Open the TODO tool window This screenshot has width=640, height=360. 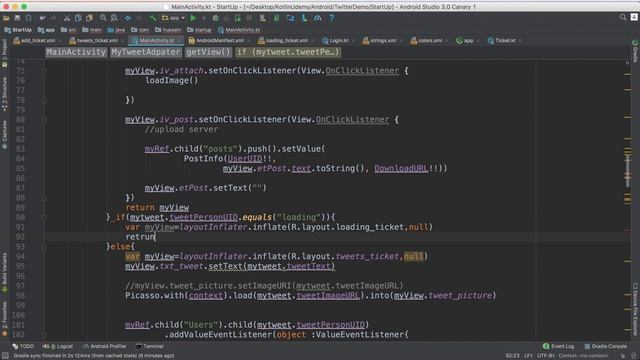click(x=23, y=346)
